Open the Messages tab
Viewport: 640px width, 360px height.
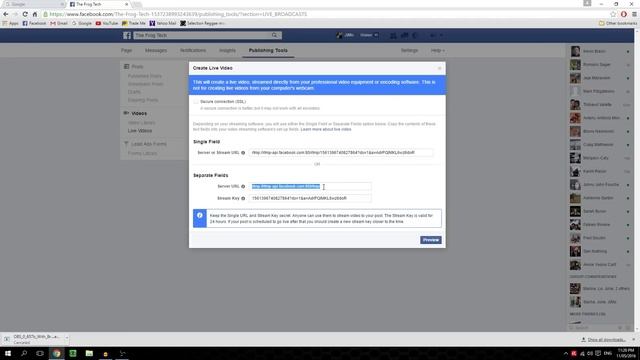coord(156,51)
